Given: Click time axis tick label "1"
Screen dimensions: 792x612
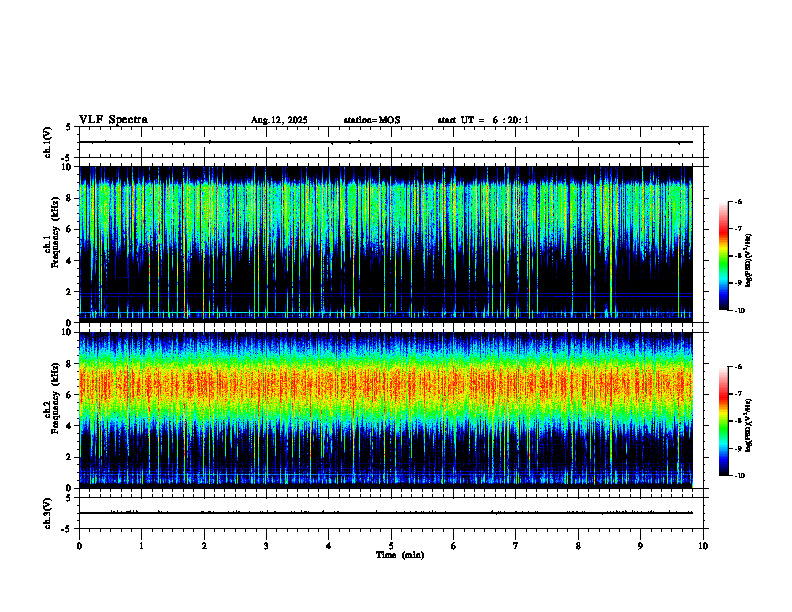Looking at the screenshot, I should click(141, 546).
